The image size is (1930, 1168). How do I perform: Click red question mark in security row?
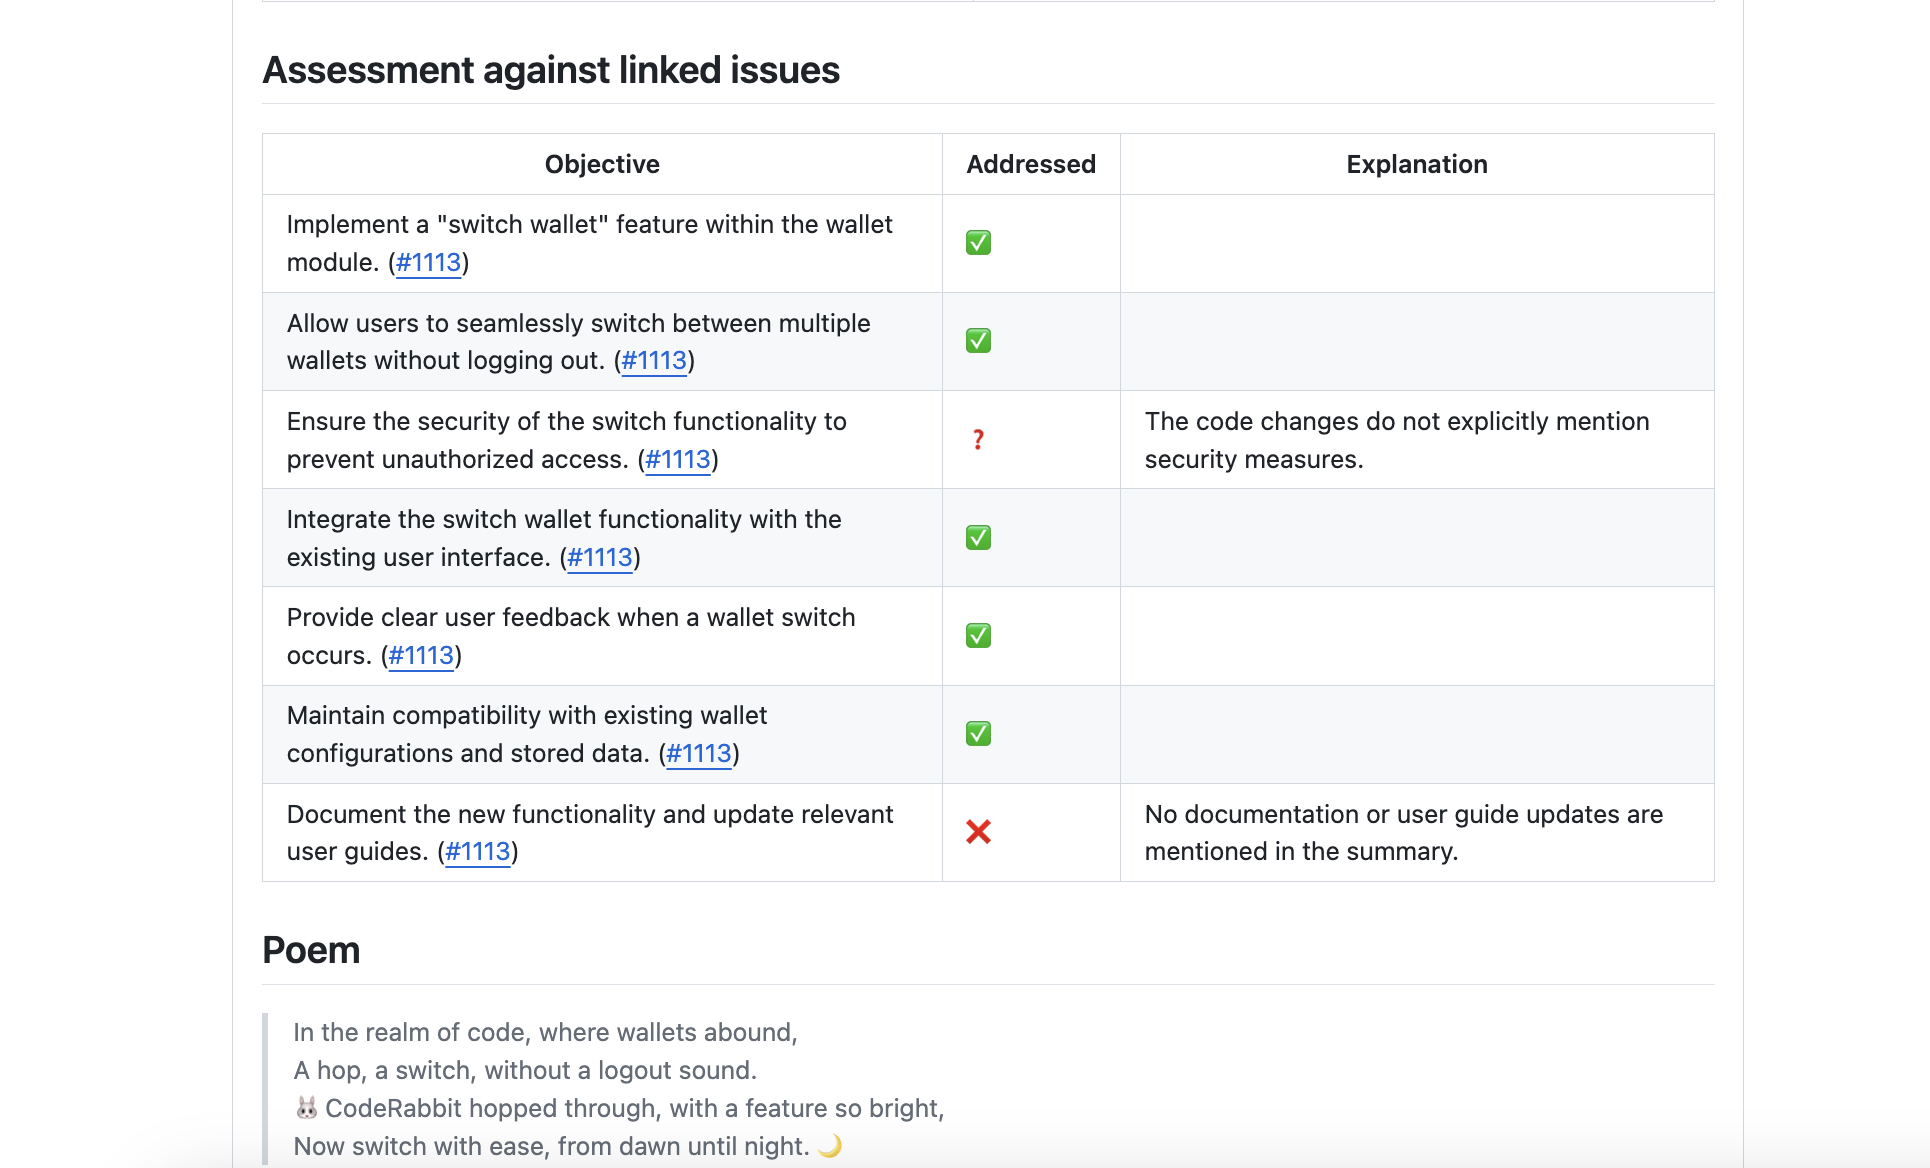[x=978, y=440]
